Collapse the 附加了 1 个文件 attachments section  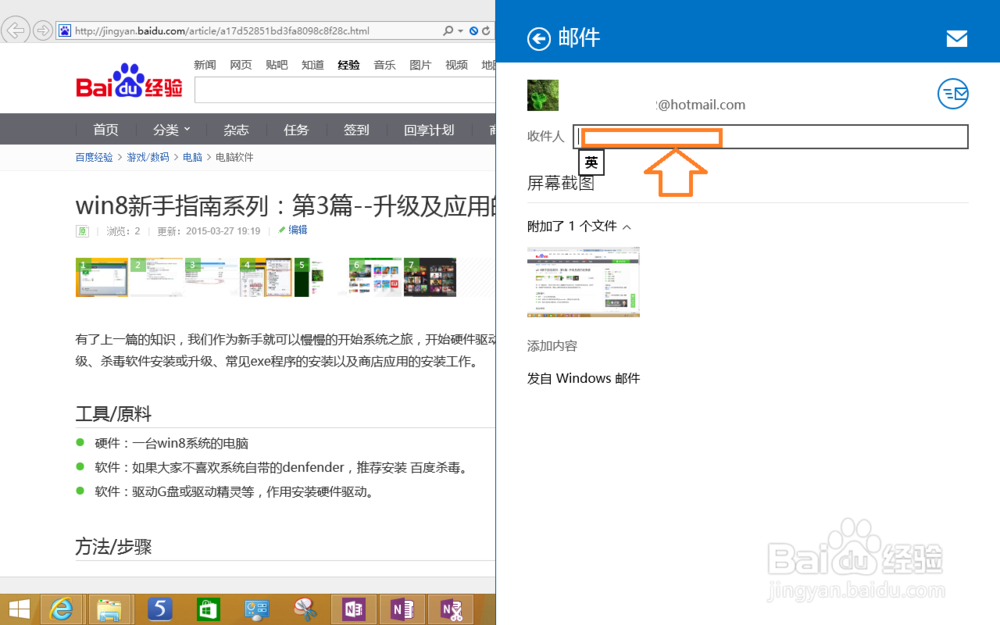click(579, 226)
